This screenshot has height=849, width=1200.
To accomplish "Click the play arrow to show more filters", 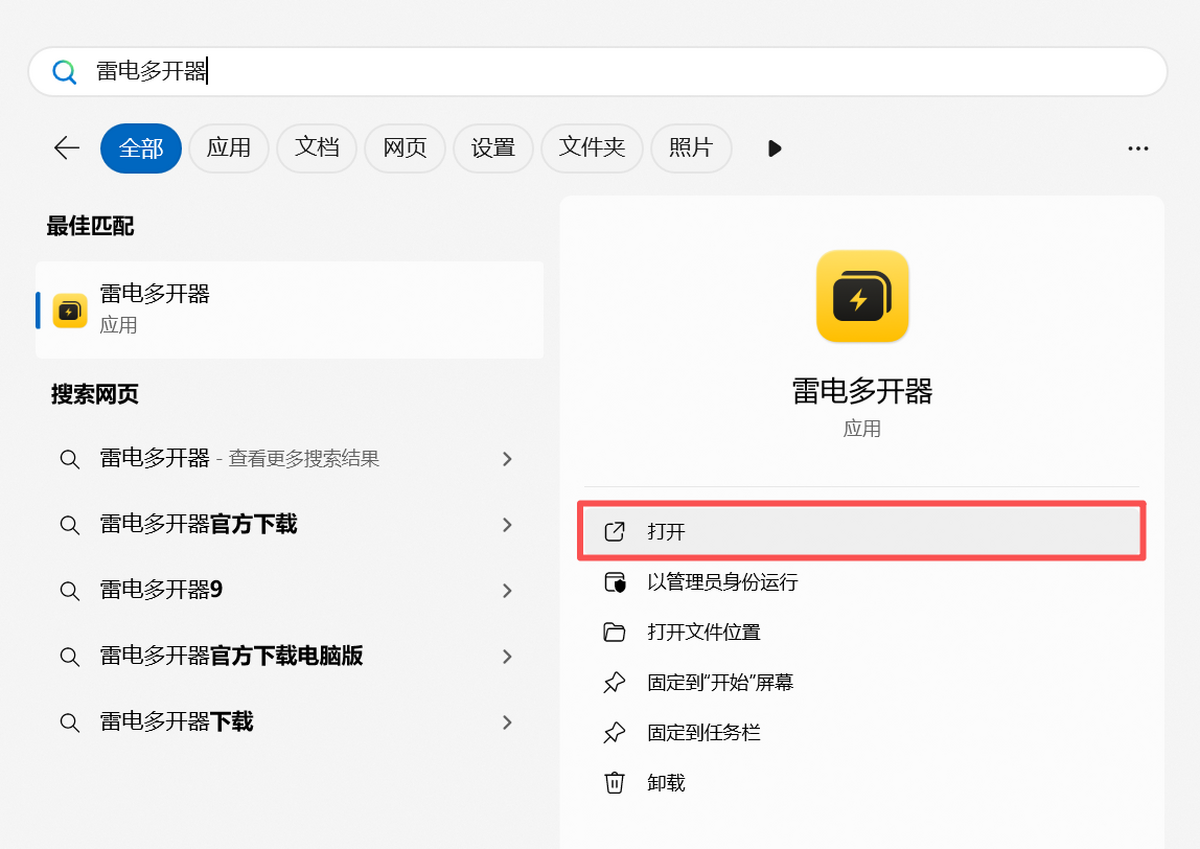I will 774,148.
